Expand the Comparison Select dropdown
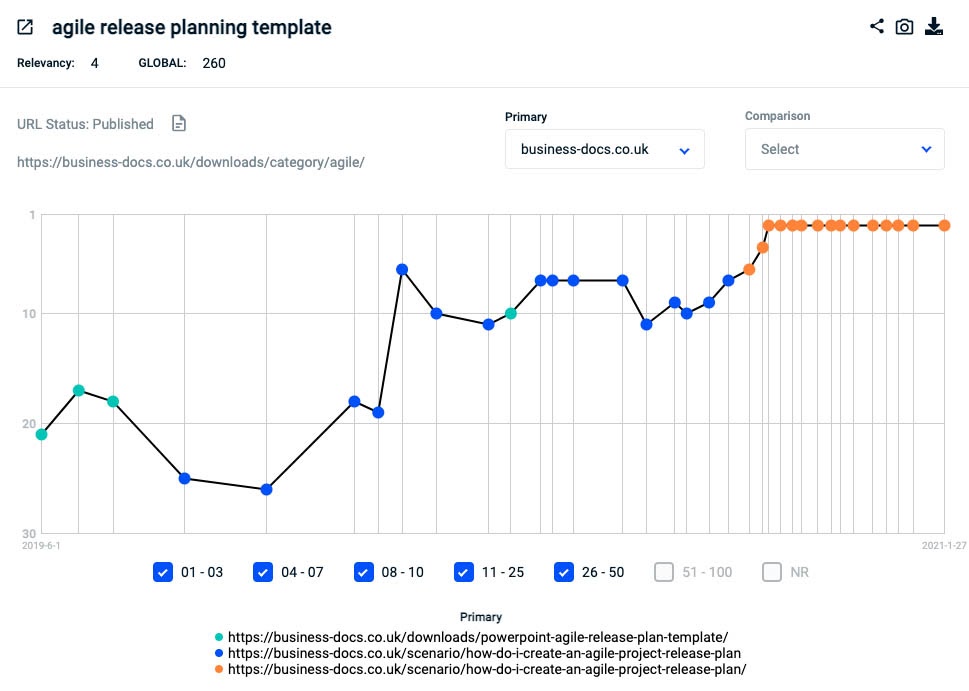This screenshot has width=969, height=691. click(844, 149)
